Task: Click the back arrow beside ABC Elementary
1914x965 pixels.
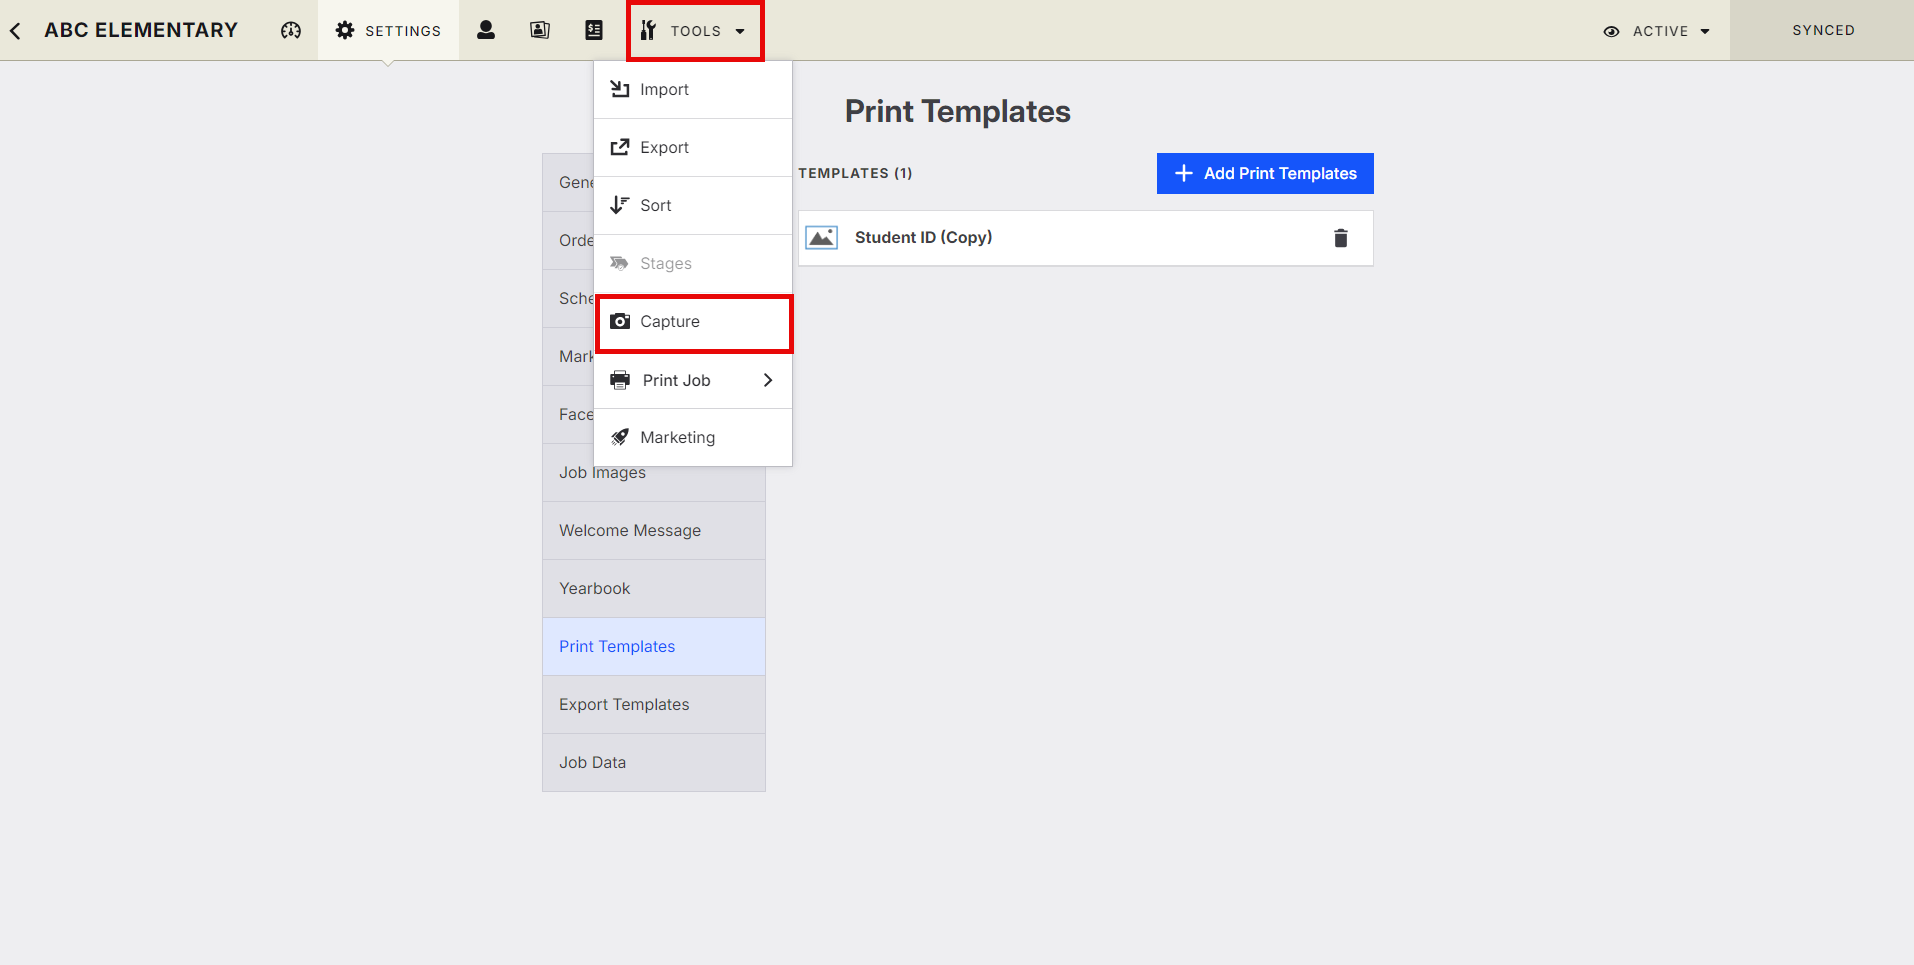Action: click(x=16, y=31)
